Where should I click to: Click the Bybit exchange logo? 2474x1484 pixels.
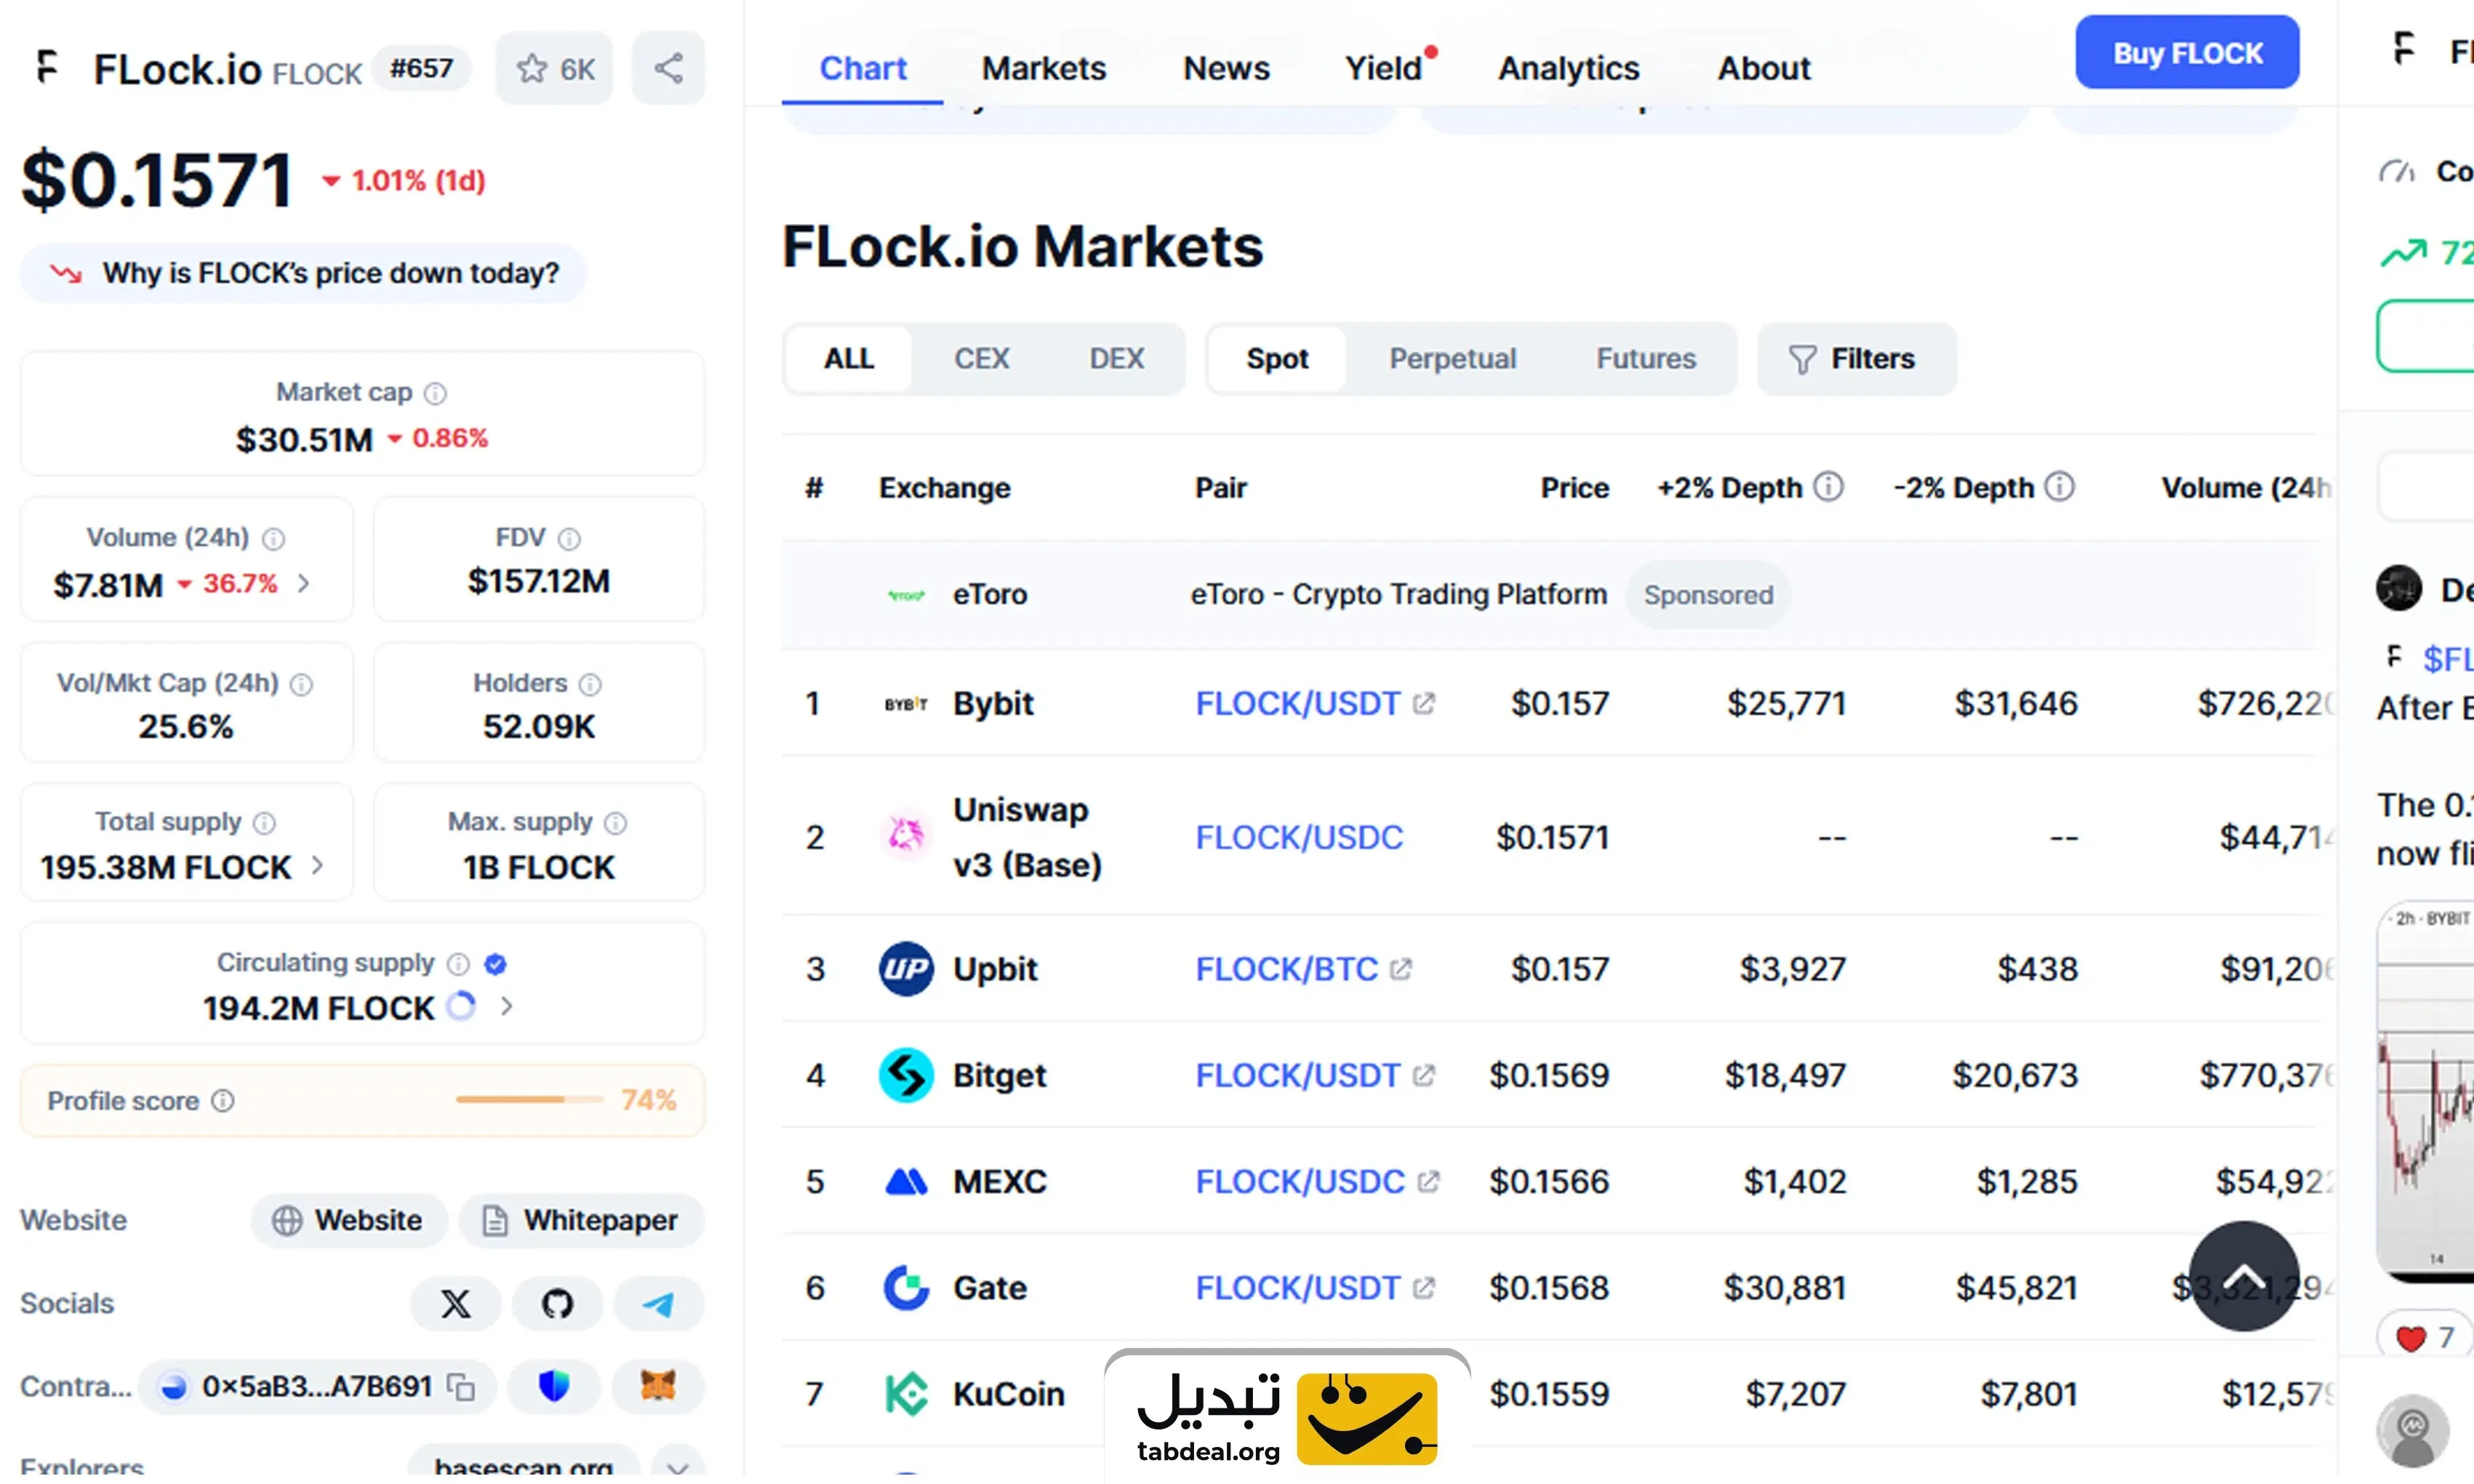point(906,704)
